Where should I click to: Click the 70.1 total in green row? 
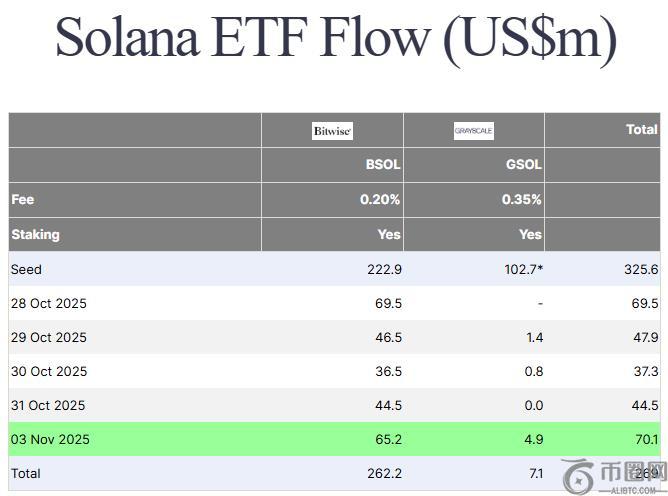coord(647,440)
